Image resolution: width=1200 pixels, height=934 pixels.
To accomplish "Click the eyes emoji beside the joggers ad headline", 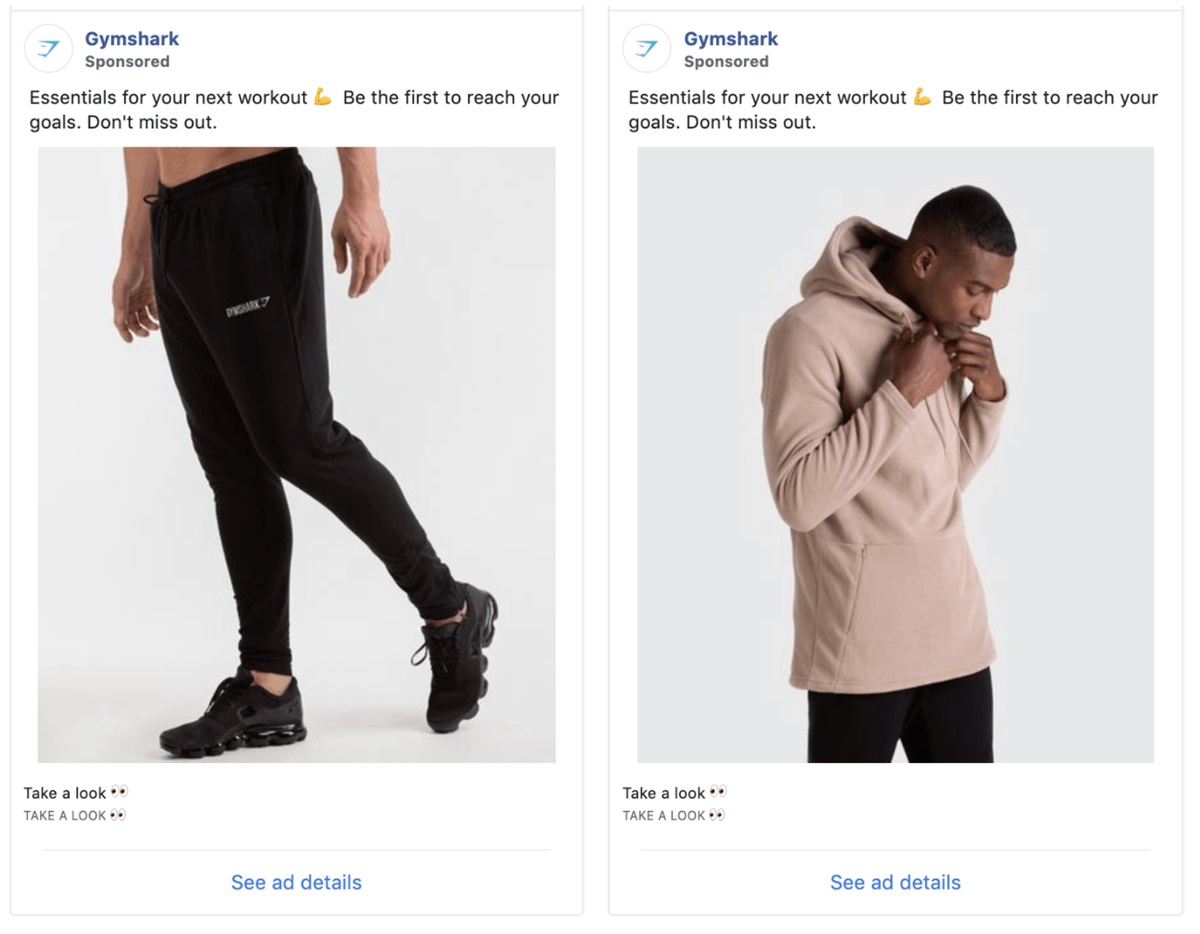I will tap(119, 793).
